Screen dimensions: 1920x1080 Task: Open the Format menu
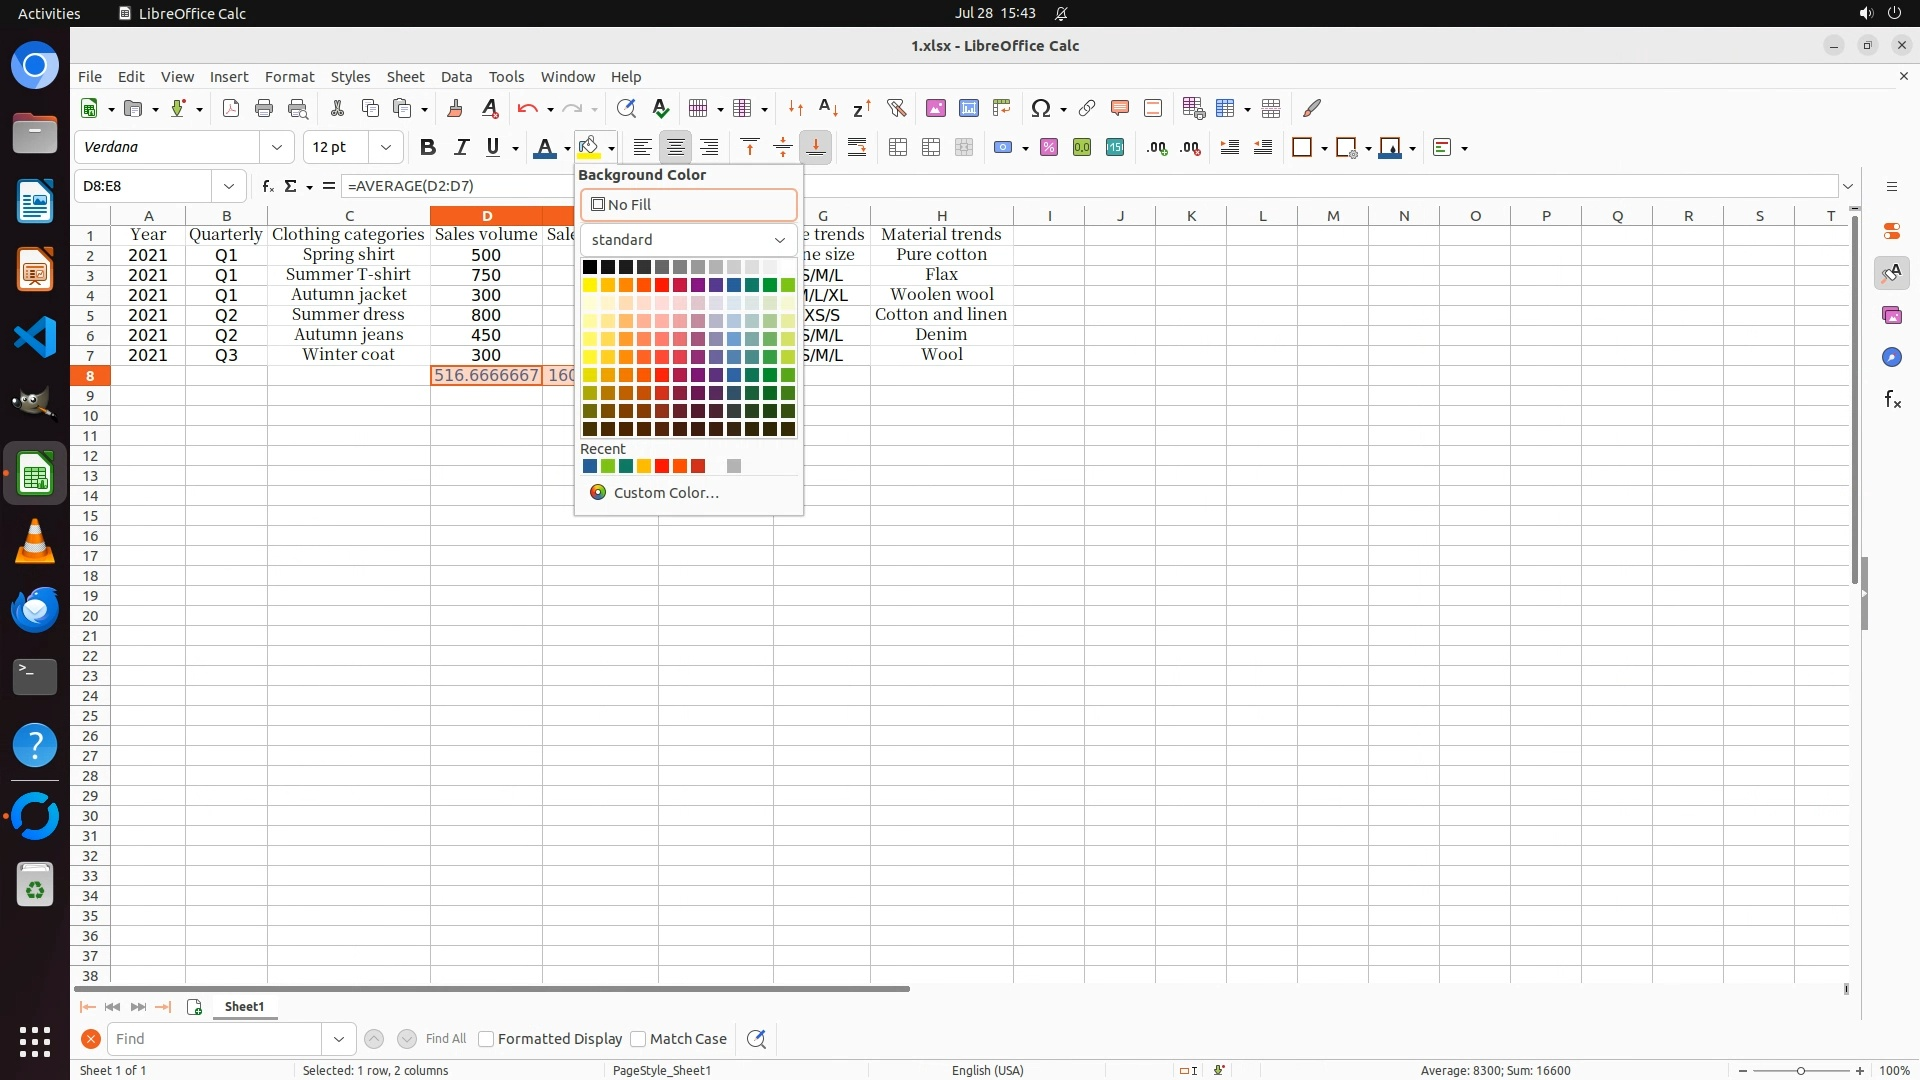(x=289, y=77)
